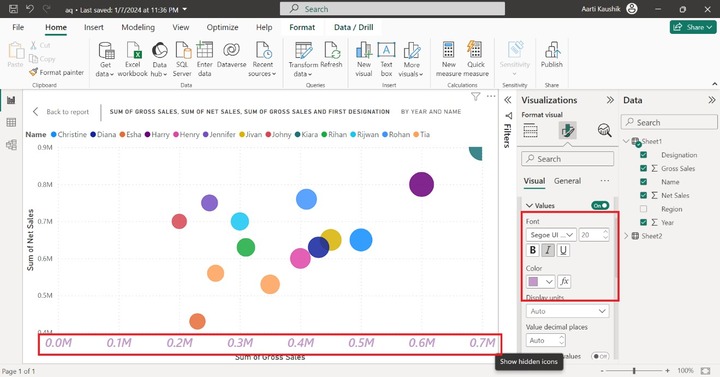Go Back to report
This screenshot has height=377, width=720.
[x=62, y=112]
